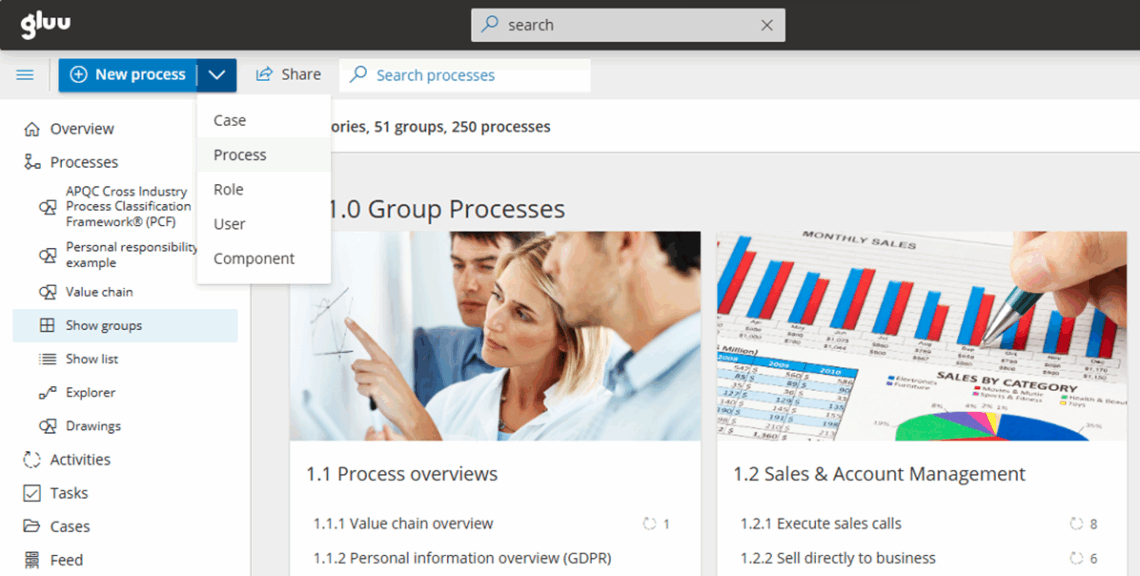Open the Activities section
The image size is (1140, 576).
tap(80, 460)
